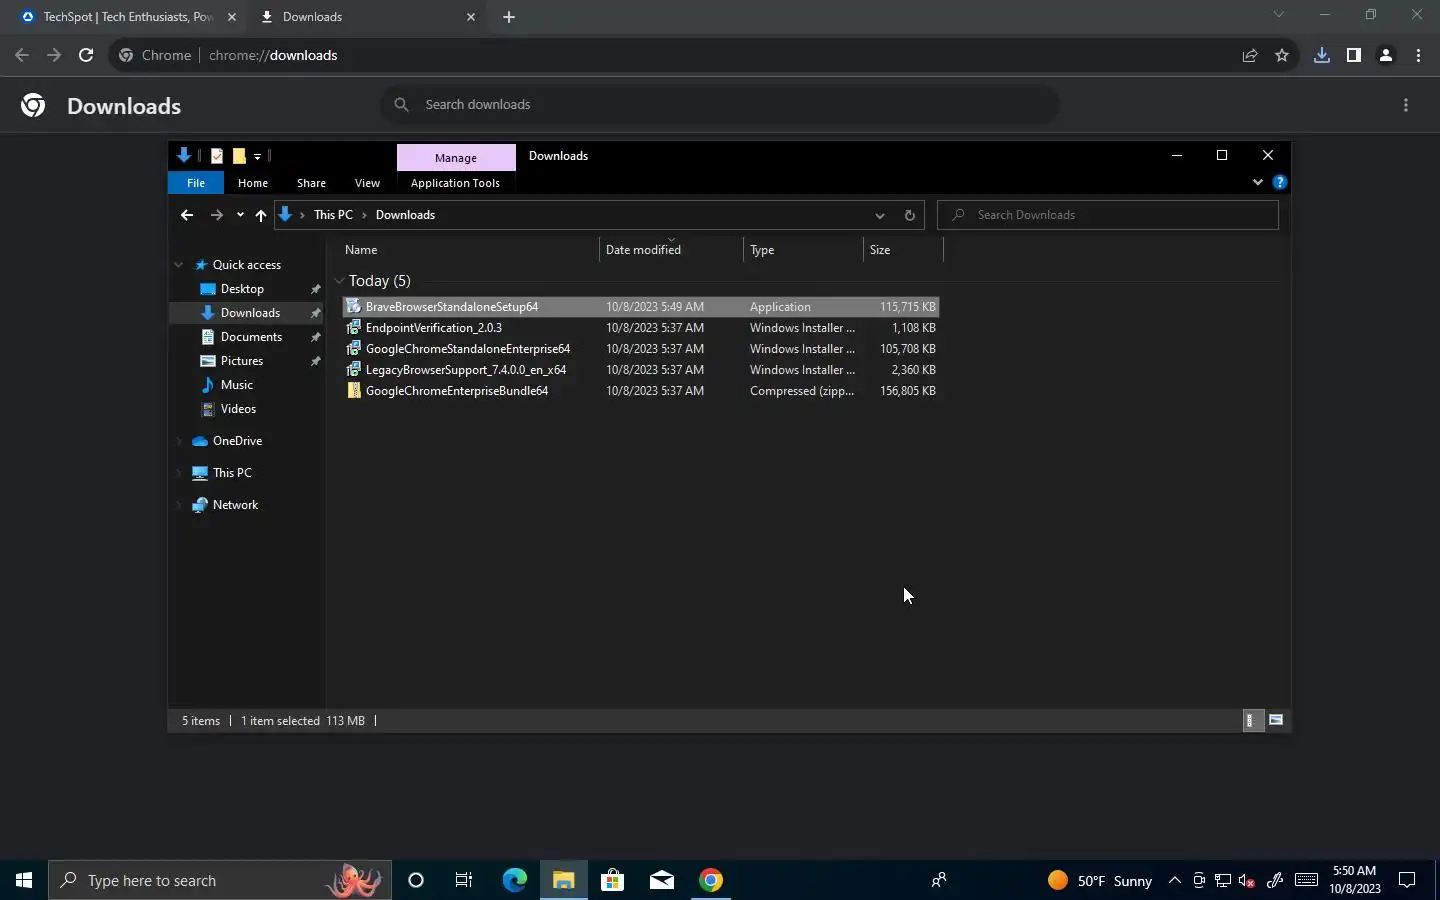The width and height of the screenshot is (1440, 900).
Task: Click the Manage contextual tab
Action: [x=456, y=158]
